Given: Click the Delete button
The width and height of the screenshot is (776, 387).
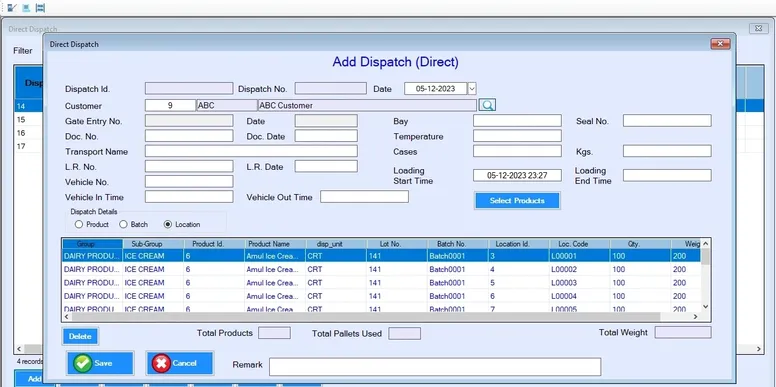Looking at the screenshot, I should coord(80,336).
